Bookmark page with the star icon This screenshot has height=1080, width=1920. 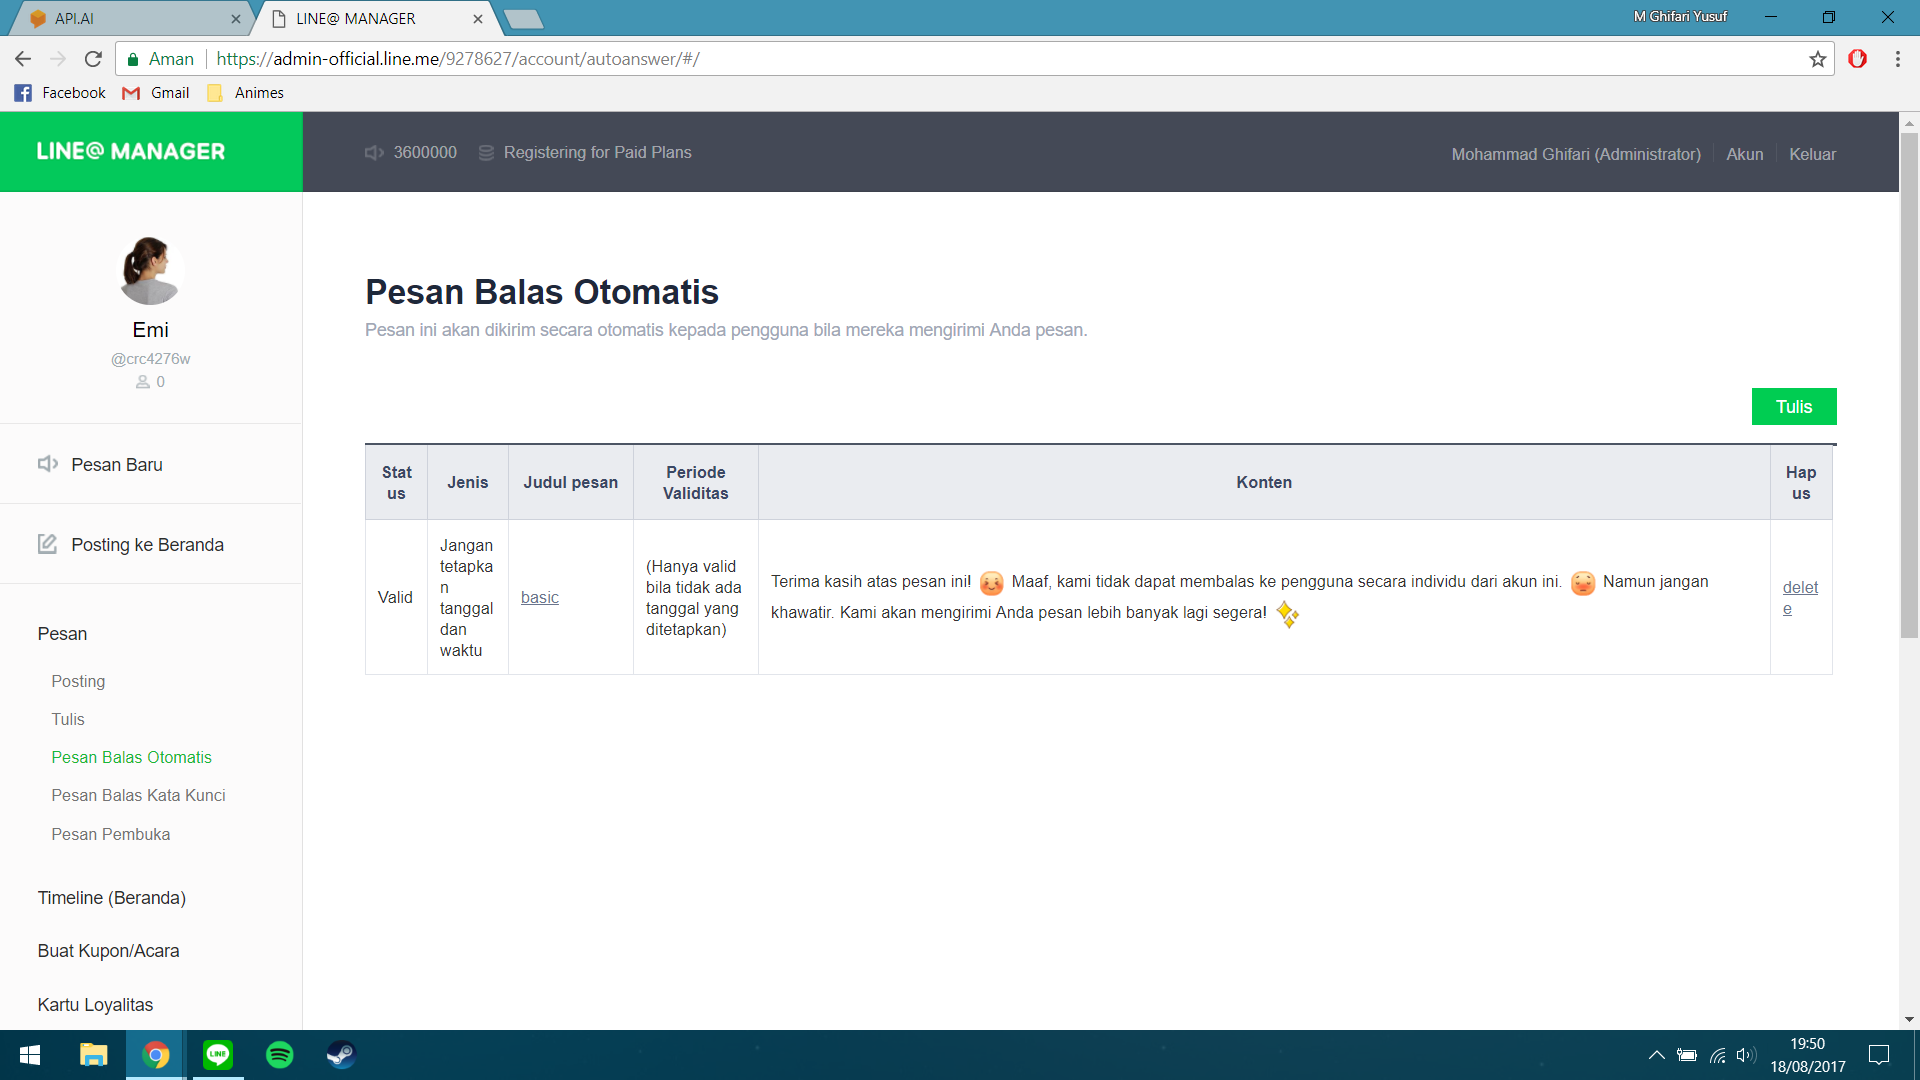(x=1817, y=59)
